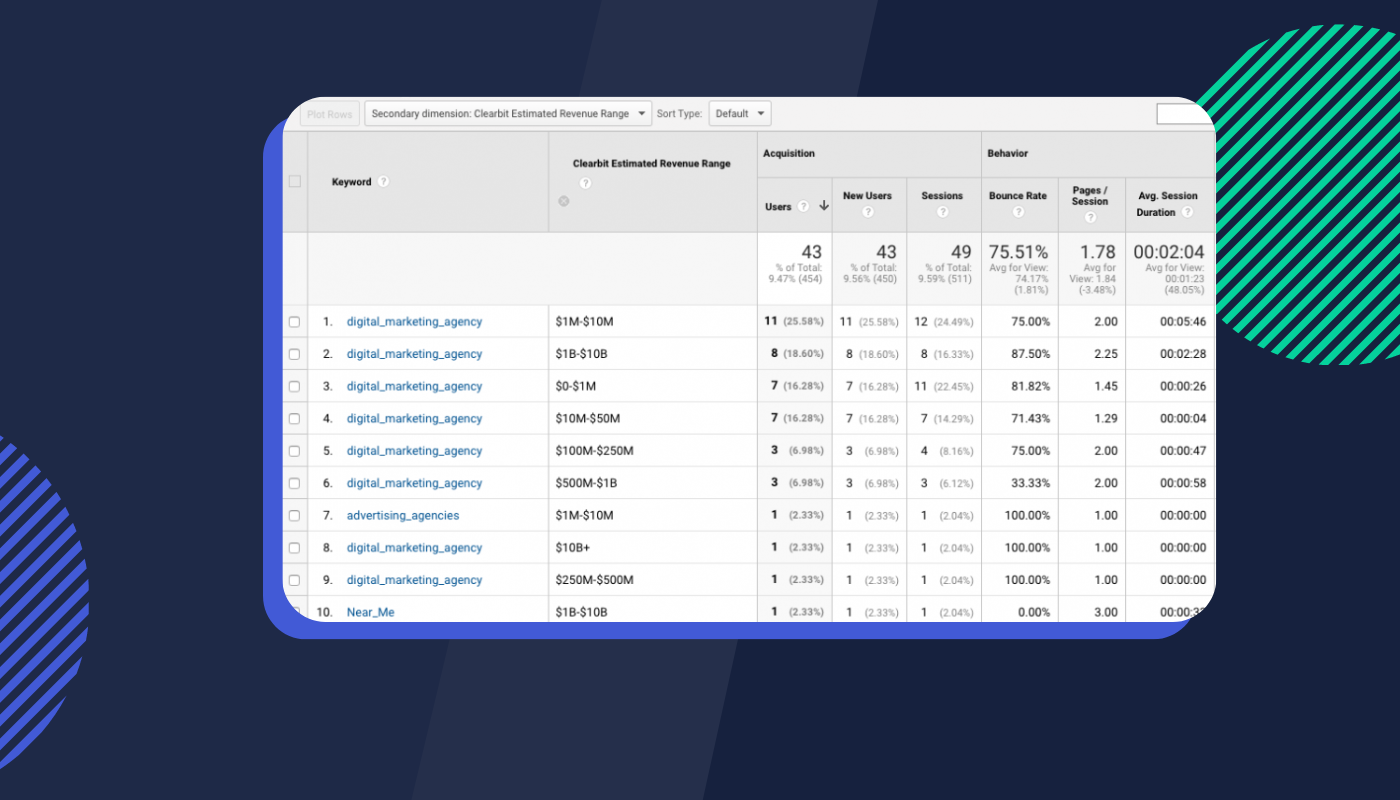Viewport: 1400px width, 800px height.
Task: Check the first digital_marketing_agency row checkbox
Action: [295, 321]
